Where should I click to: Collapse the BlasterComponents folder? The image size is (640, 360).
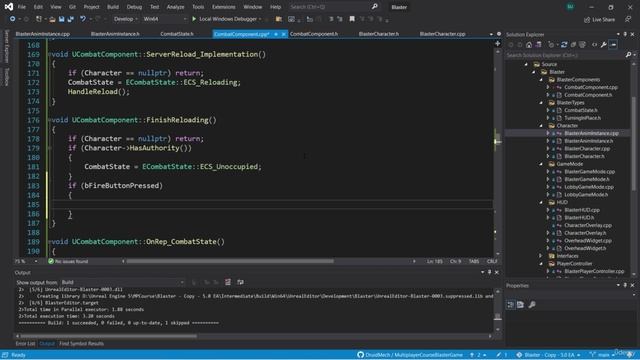[x=541, y=80]
